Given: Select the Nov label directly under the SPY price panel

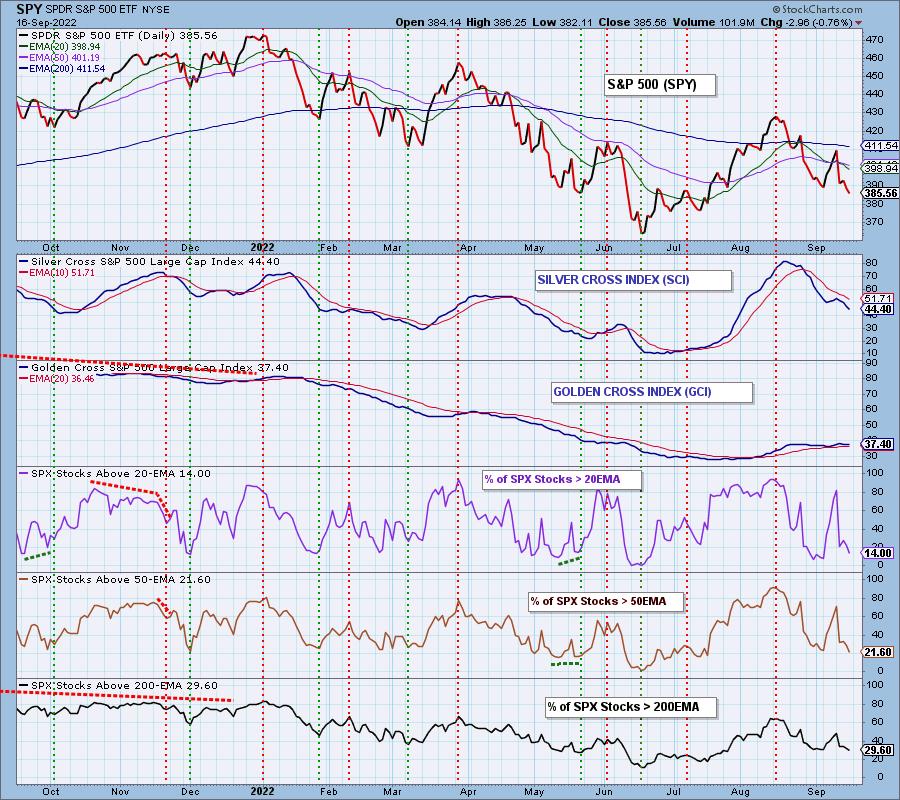Looking at the screenshot, I should tap(120, 248).
